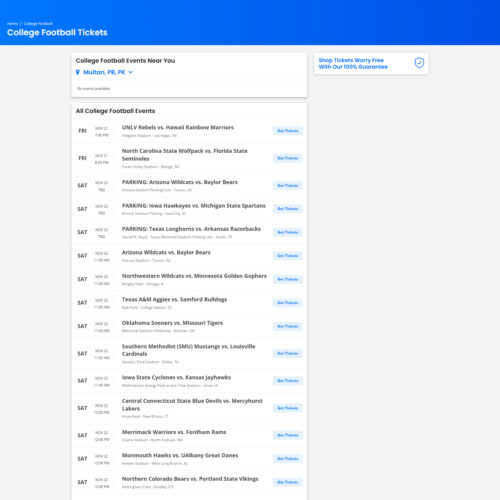Open PARKING: Texas Longhorns vs. Arkansas Razorbacks event

(191, 229)
